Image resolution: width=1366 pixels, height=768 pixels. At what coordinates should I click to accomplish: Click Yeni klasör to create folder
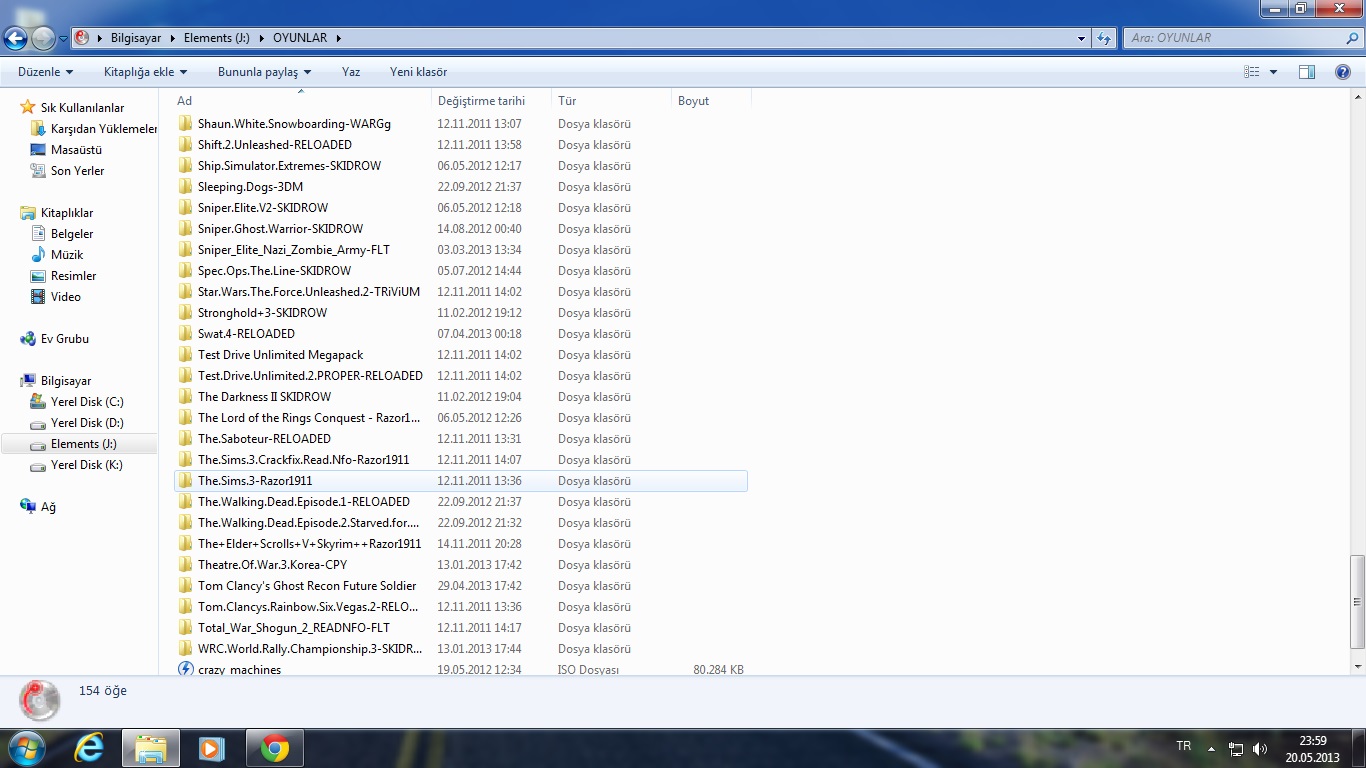point(418,72)
